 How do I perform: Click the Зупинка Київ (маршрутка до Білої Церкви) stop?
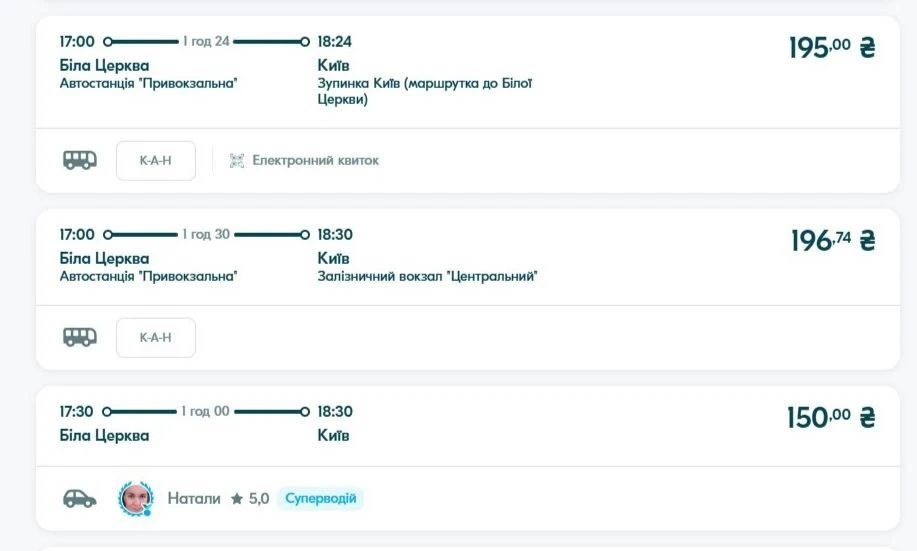tap(425, 91)
